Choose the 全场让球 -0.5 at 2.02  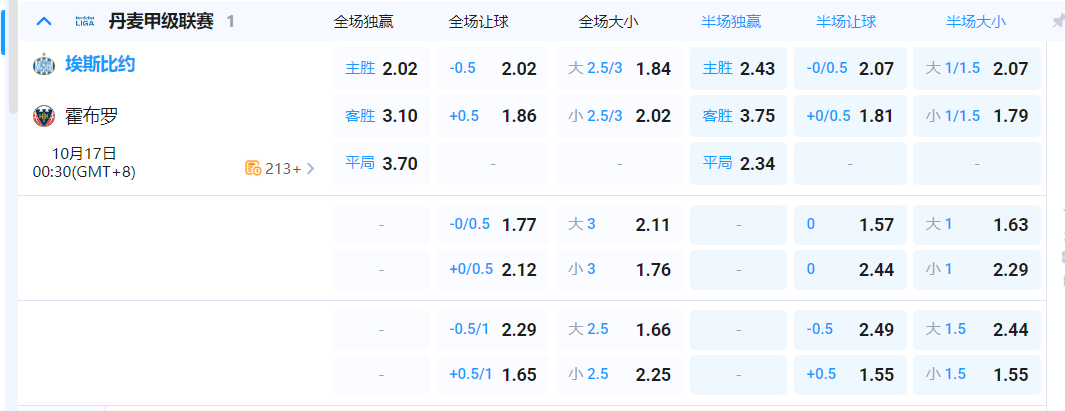(492, 69)
